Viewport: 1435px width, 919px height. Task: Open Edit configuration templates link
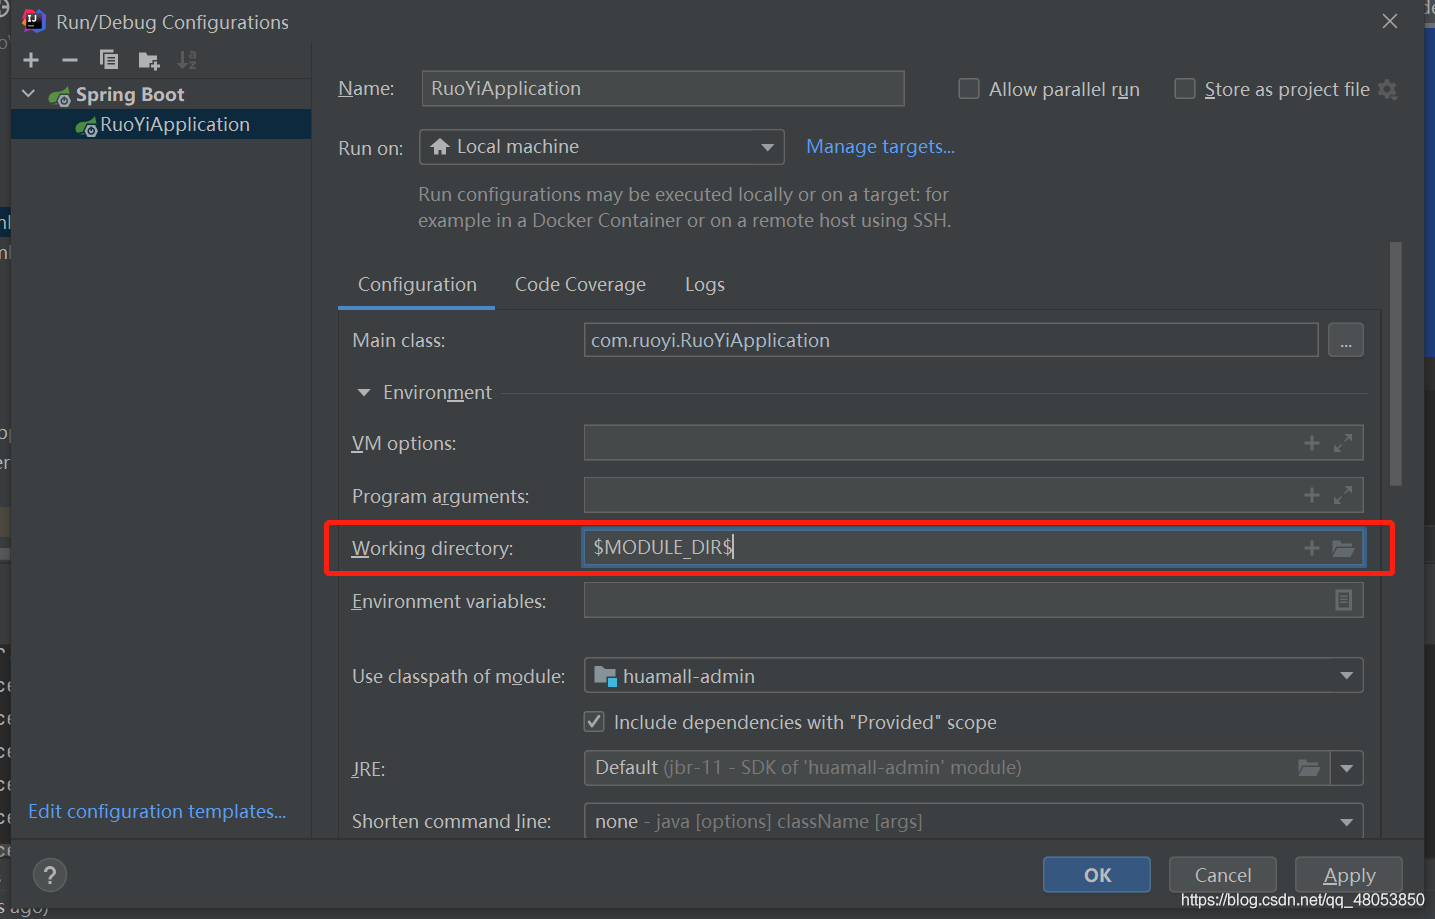coord(157,811)
